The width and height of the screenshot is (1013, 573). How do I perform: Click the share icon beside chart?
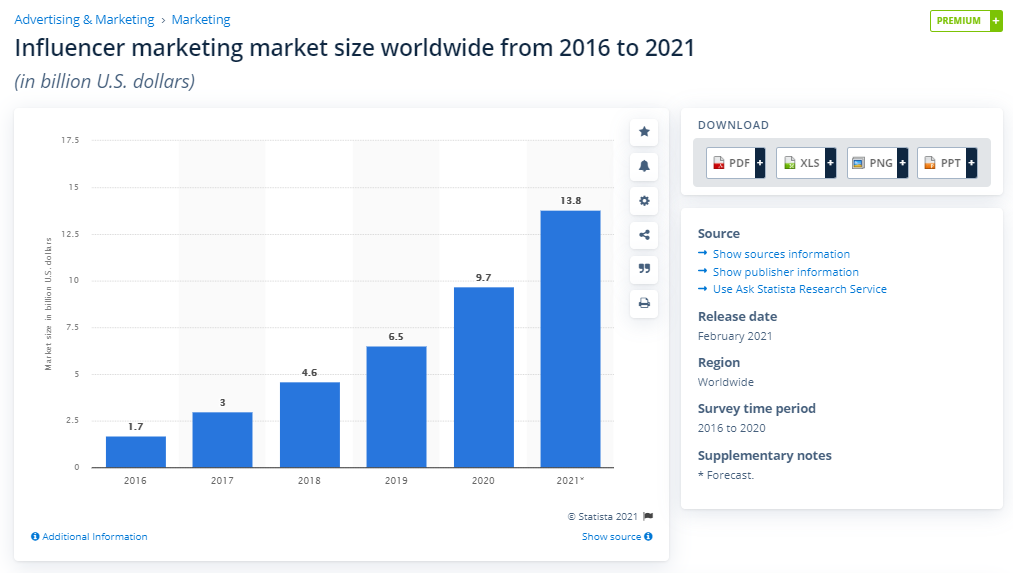[x=644, y=234]
